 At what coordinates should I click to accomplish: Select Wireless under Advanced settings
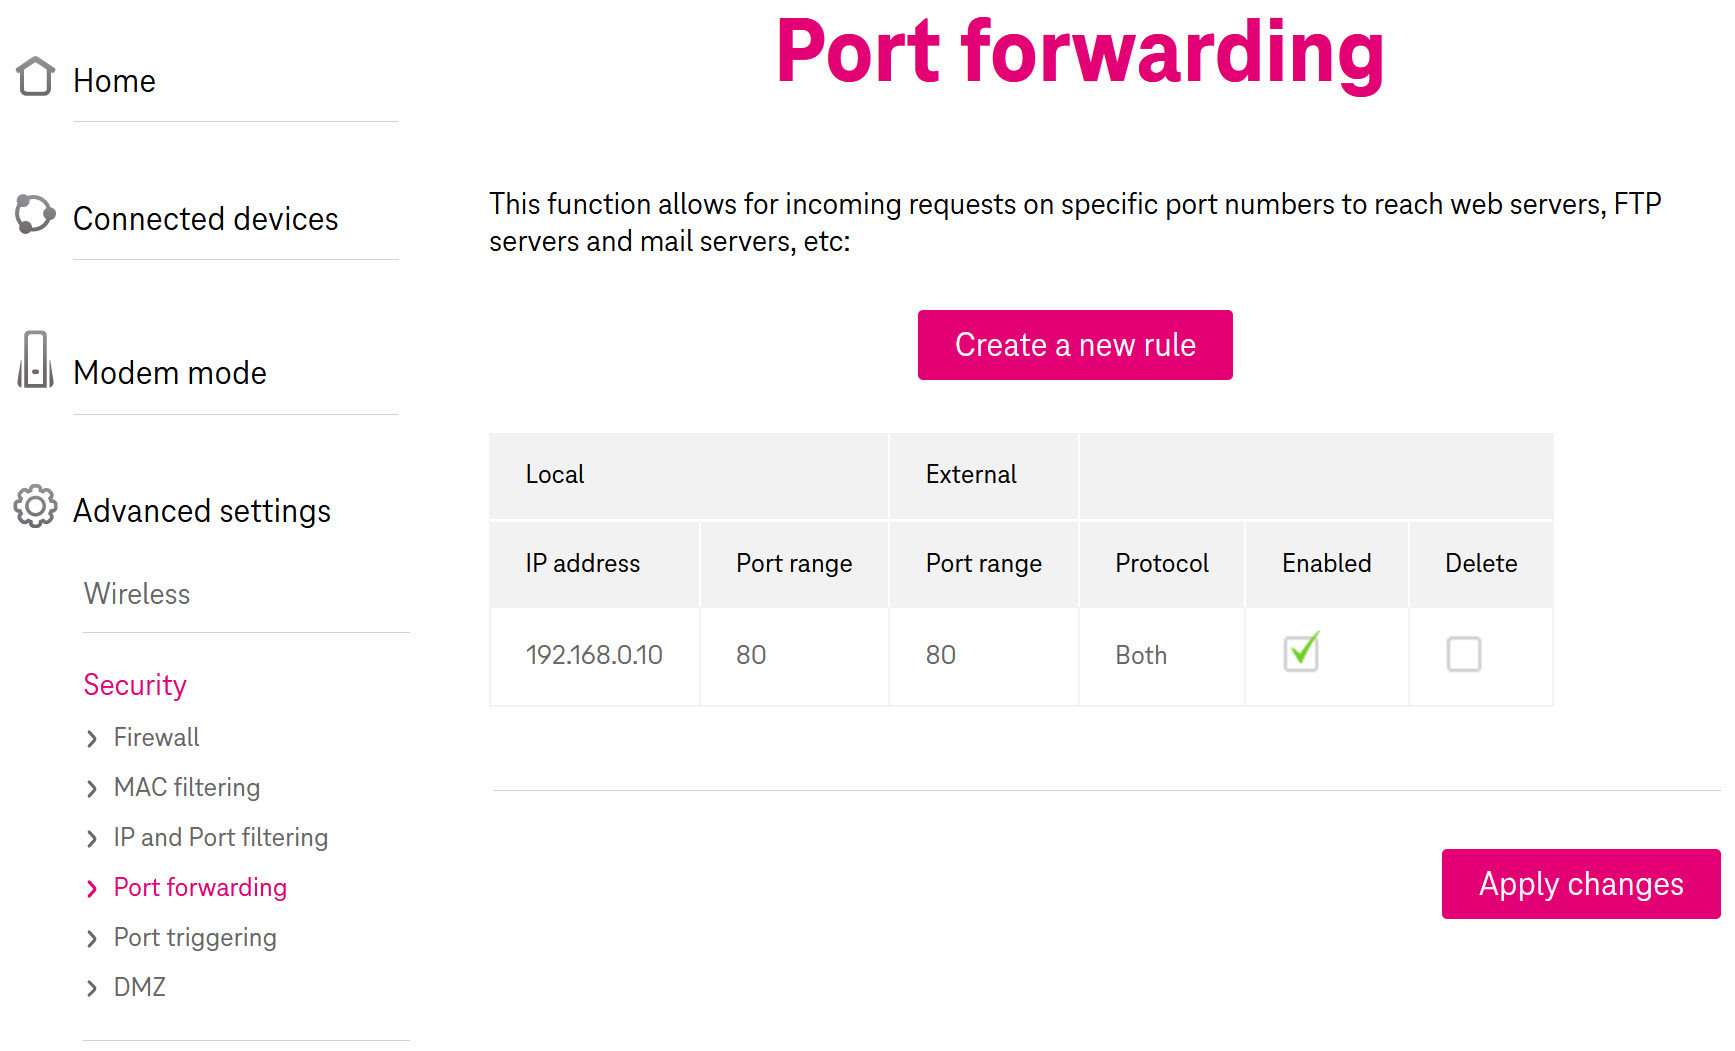tap(136, 594)
